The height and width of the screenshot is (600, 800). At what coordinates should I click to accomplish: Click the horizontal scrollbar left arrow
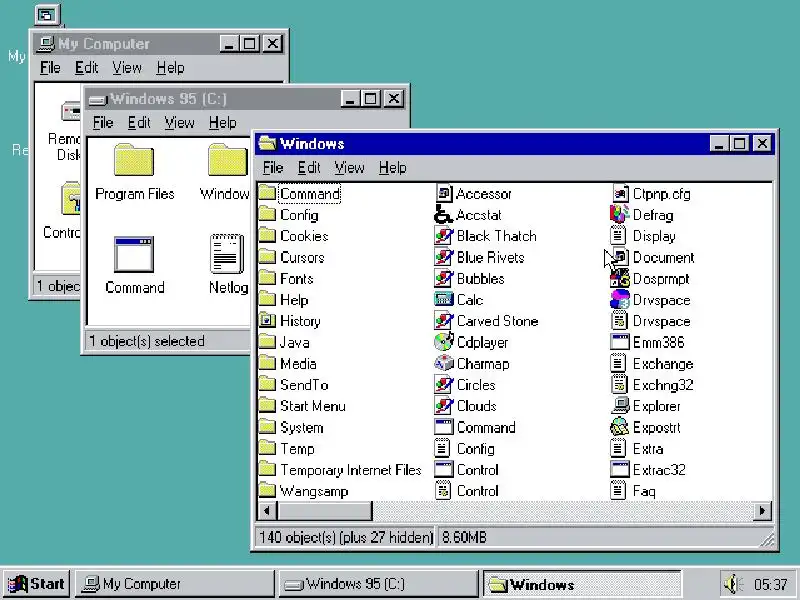click(267, 511)
